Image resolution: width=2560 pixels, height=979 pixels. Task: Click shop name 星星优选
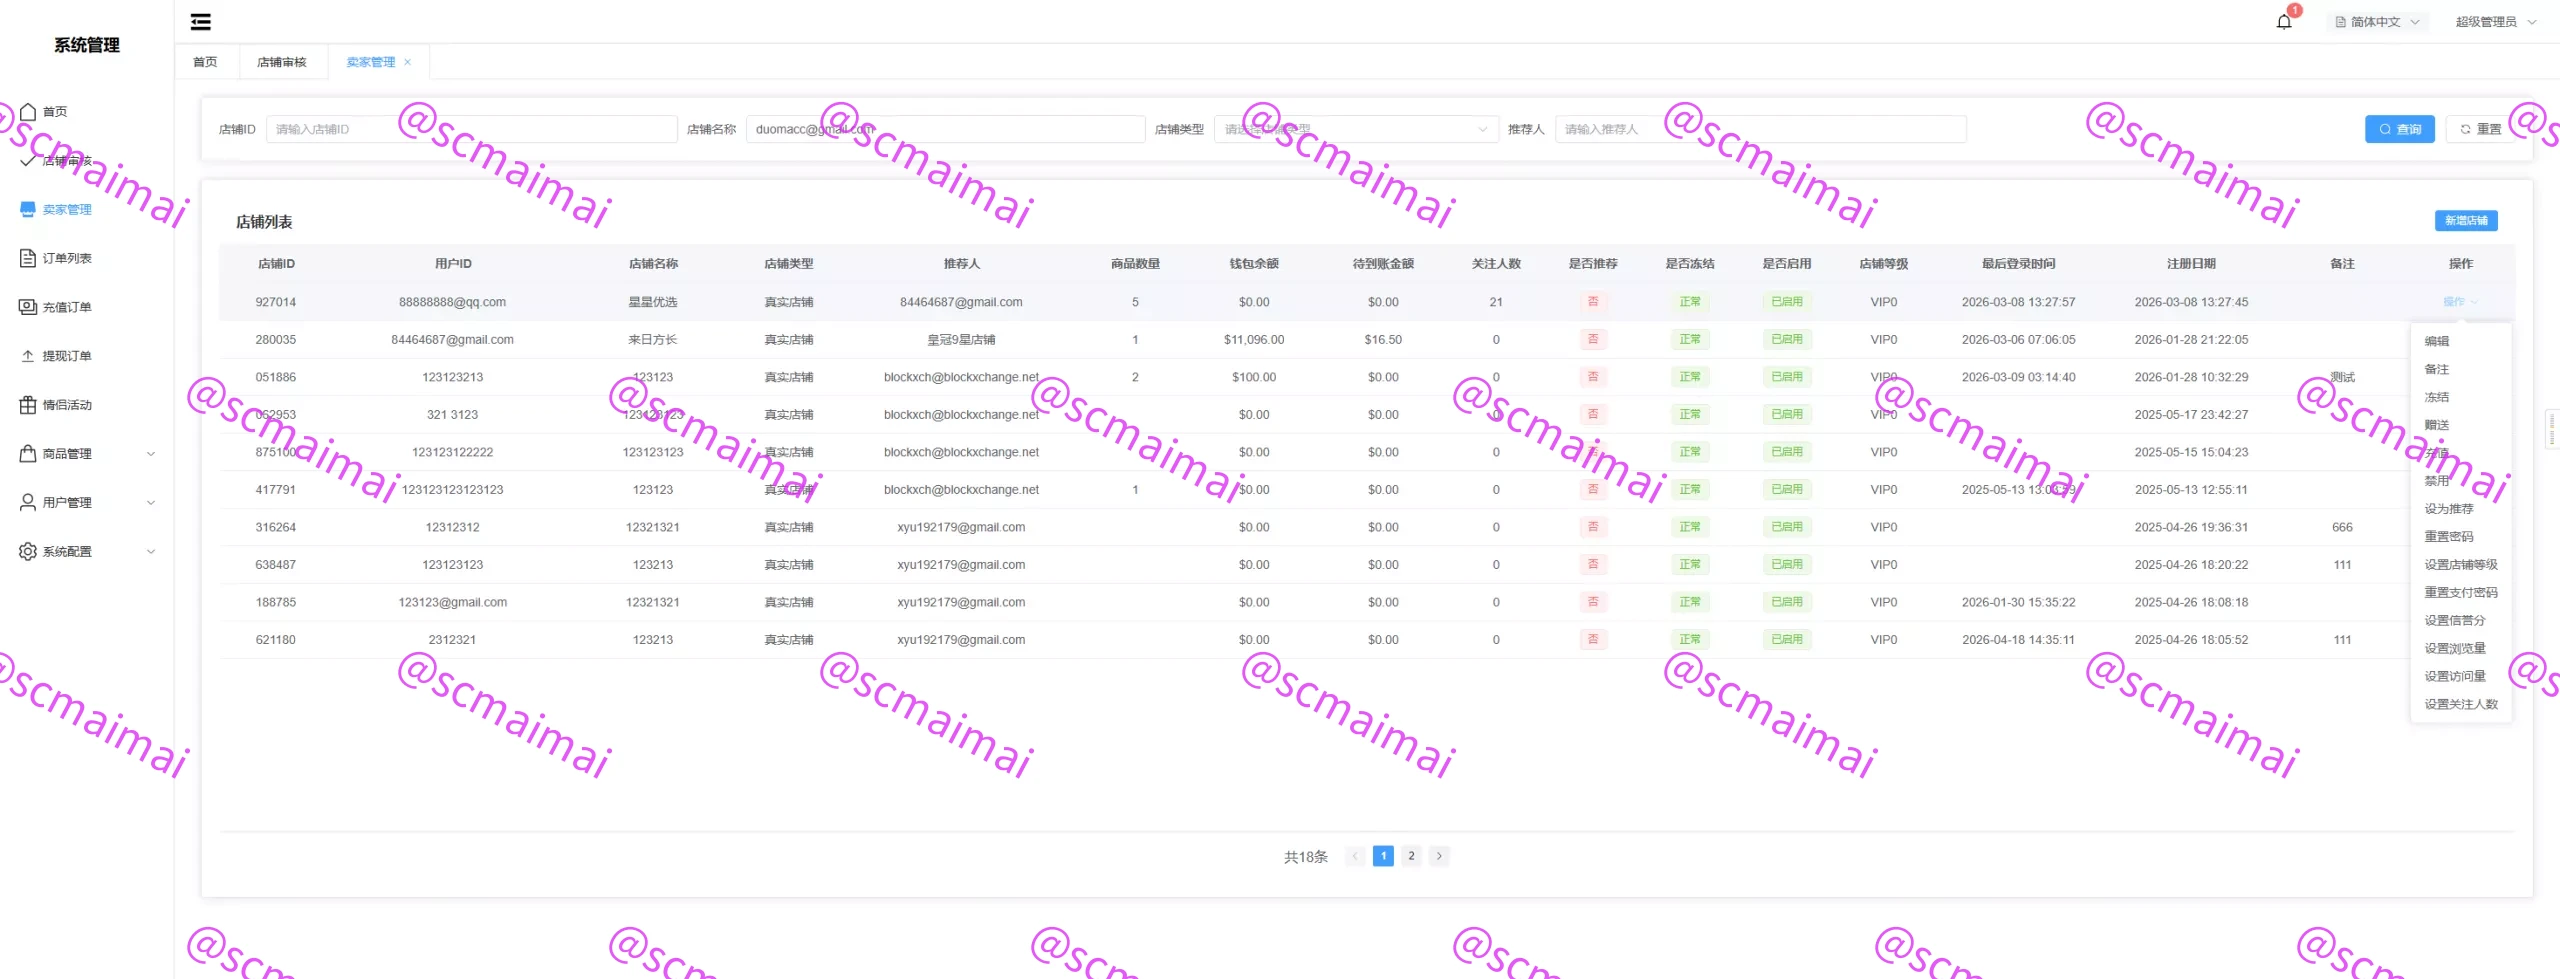(652, 303)
